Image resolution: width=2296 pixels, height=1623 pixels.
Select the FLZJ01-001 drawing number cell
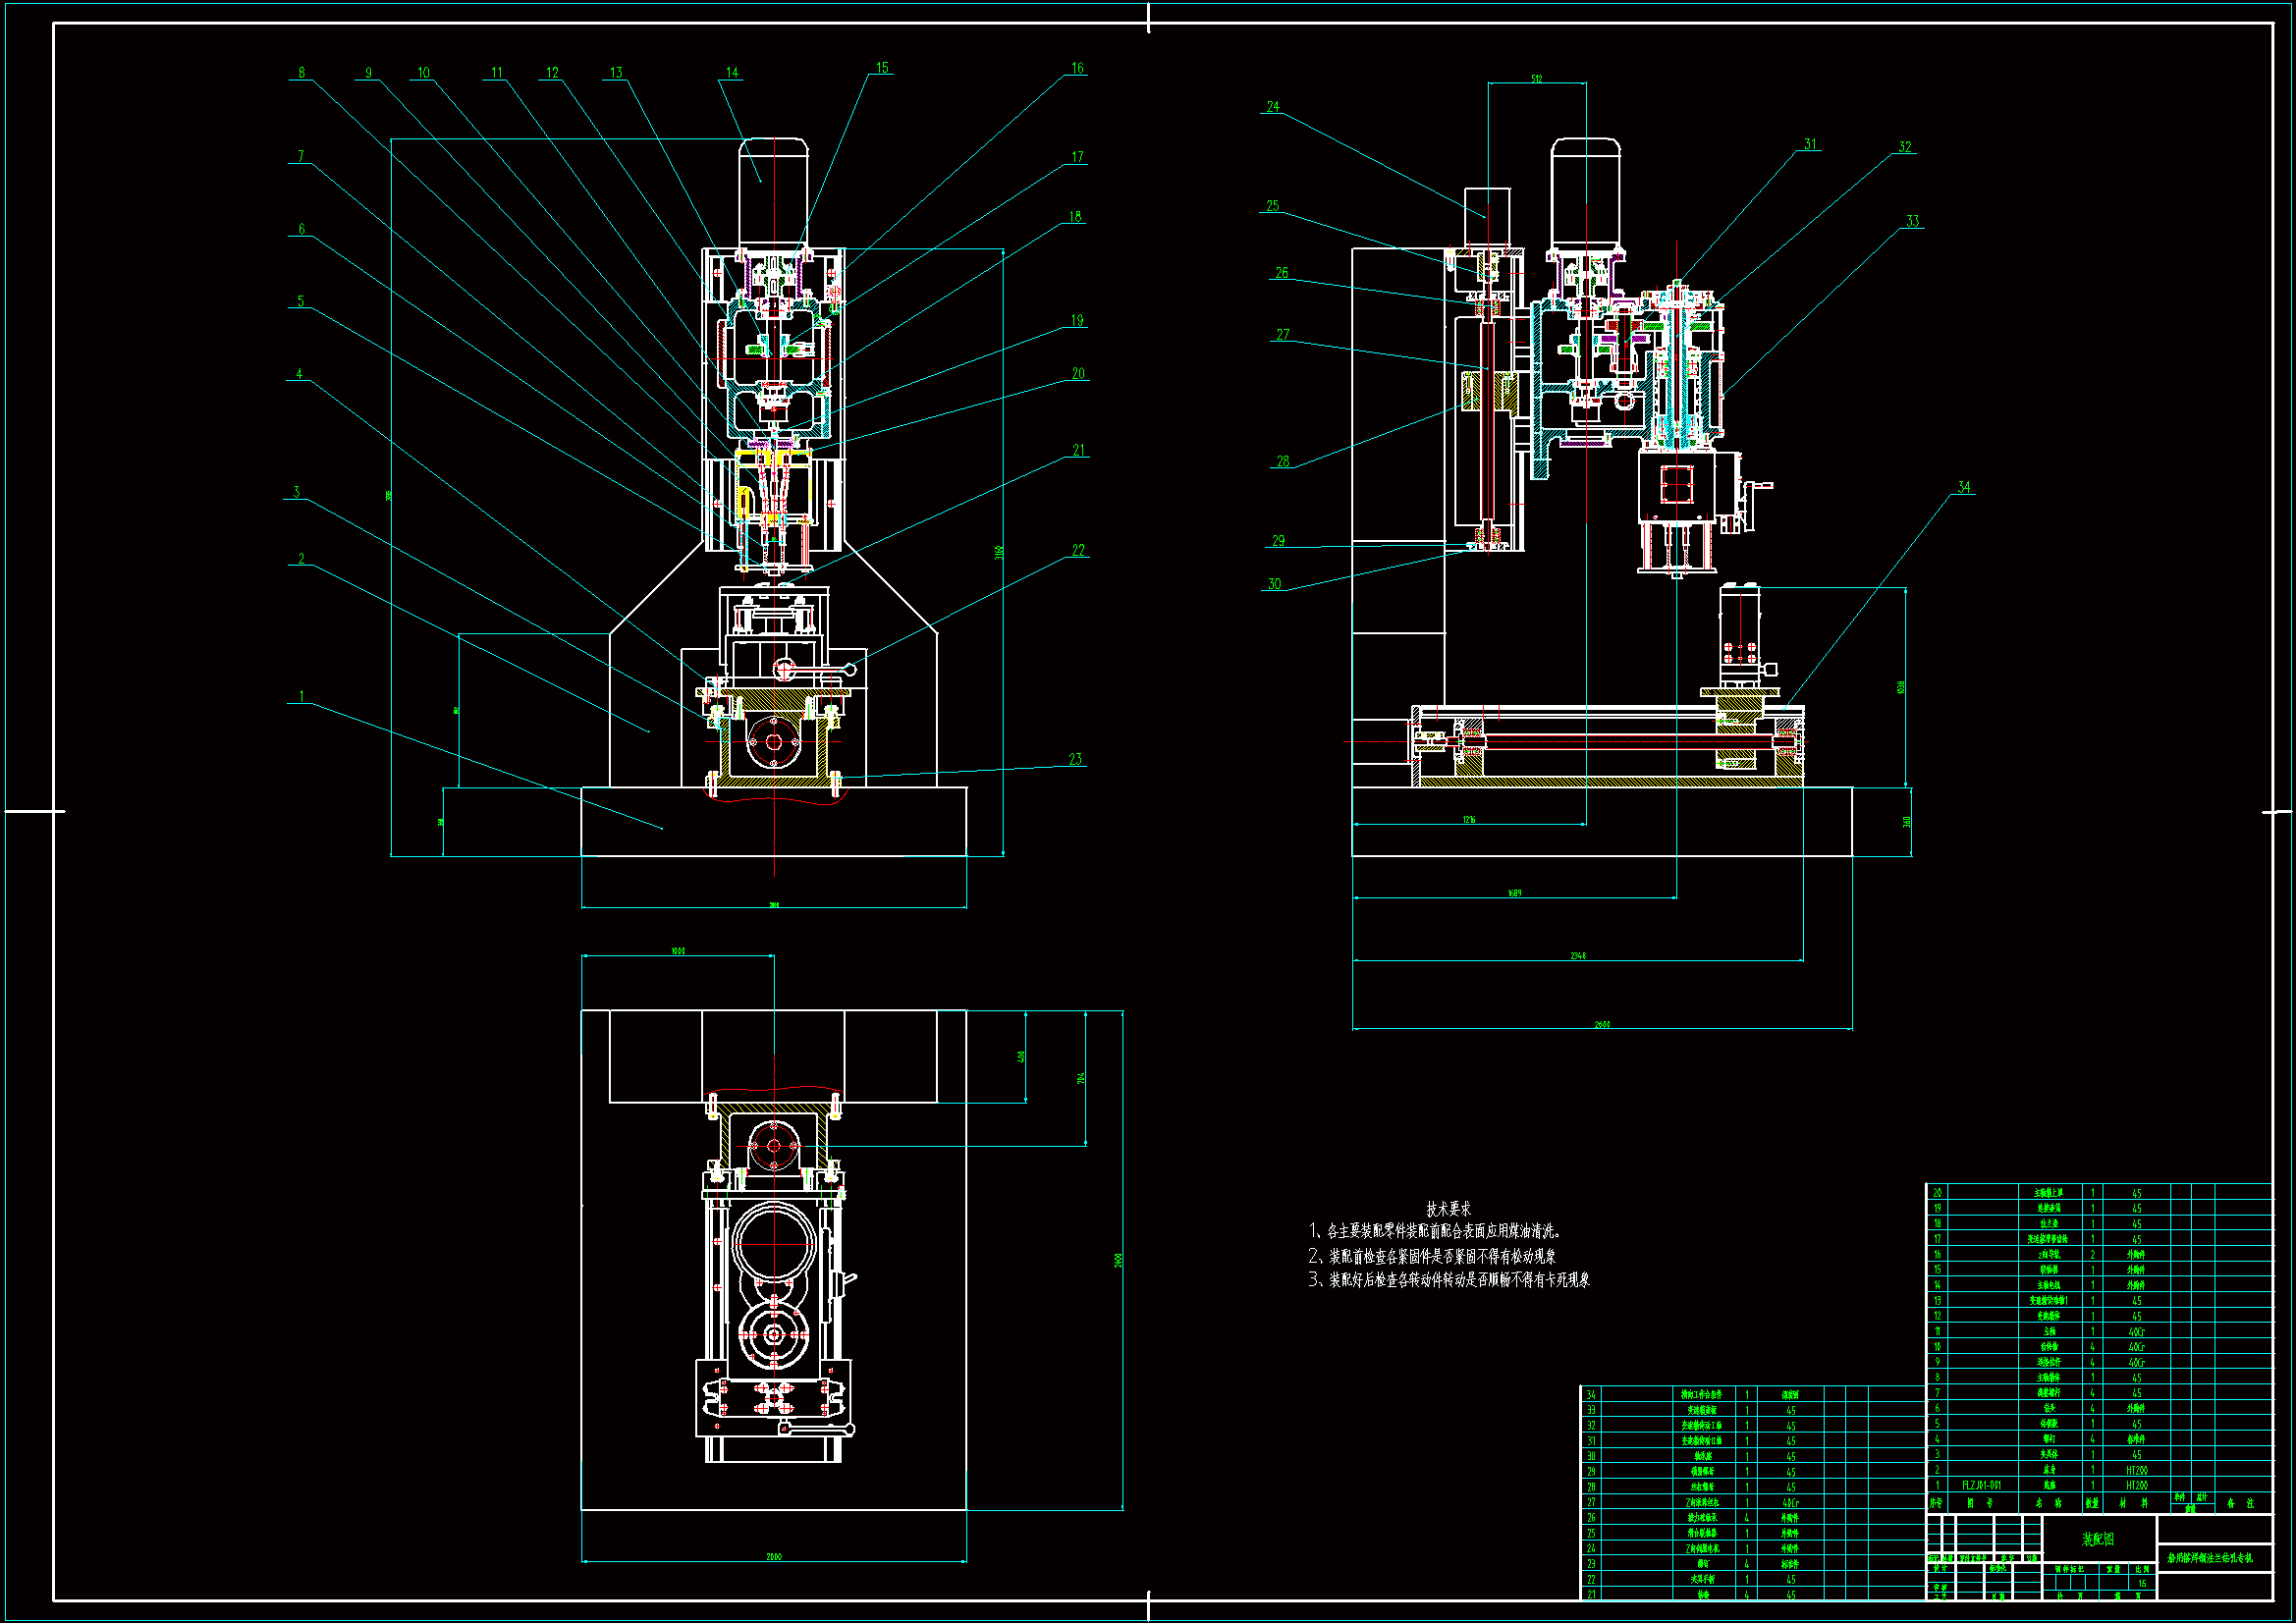click(1981, 1485)
